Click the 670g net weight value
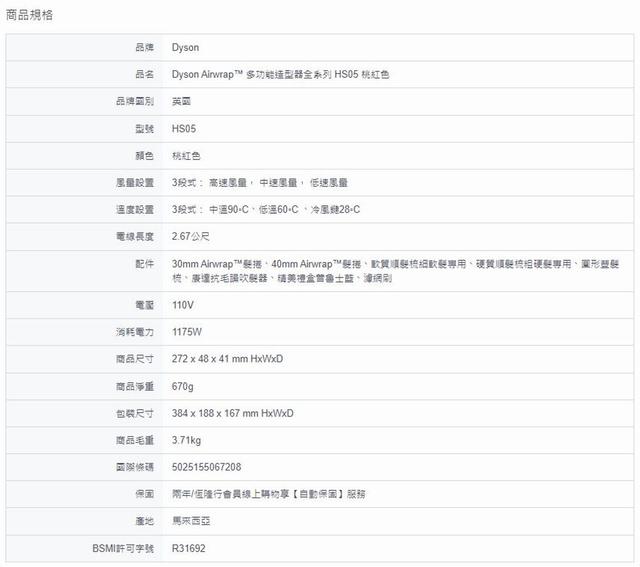 click(183, 386)
